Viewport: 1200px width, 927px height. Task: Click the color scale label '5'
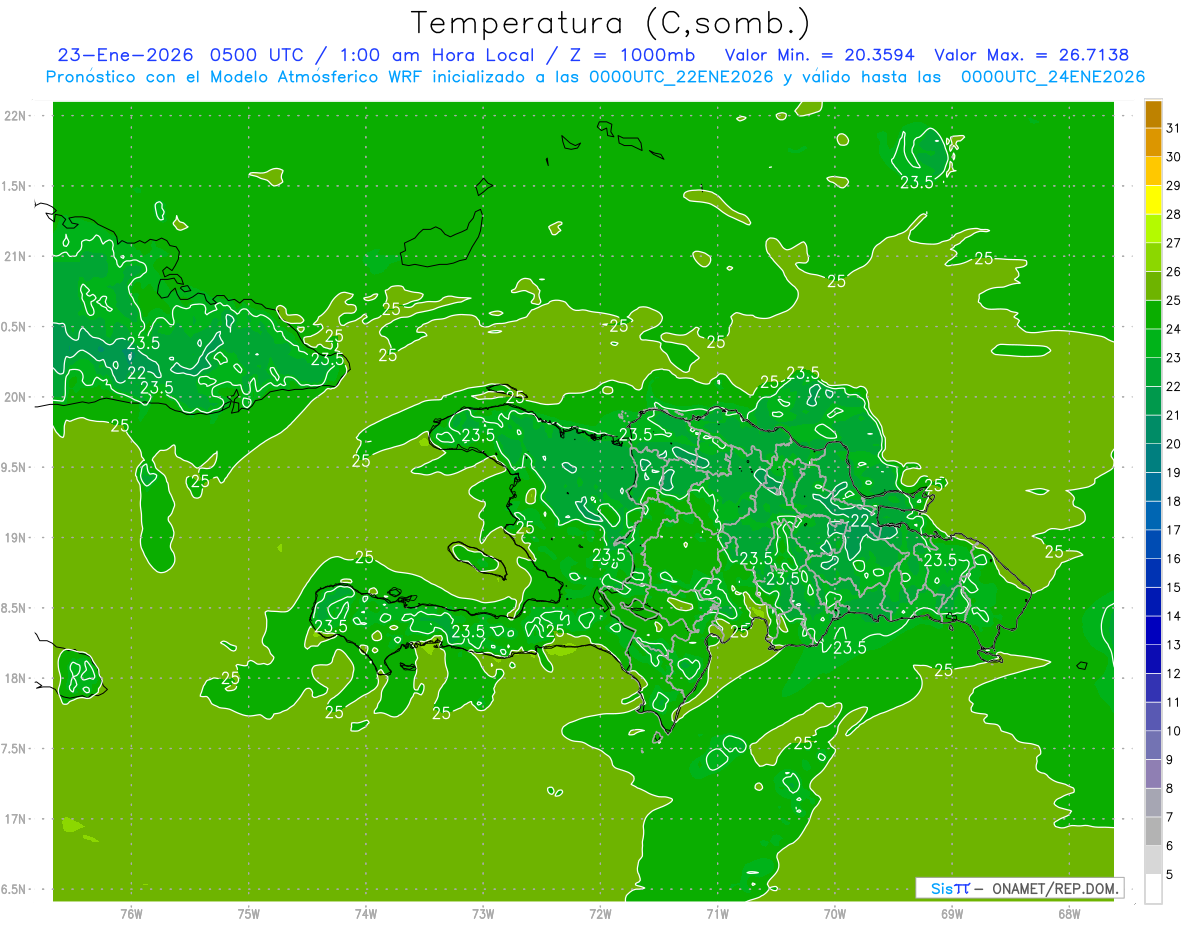click(x=1169, y=874)
